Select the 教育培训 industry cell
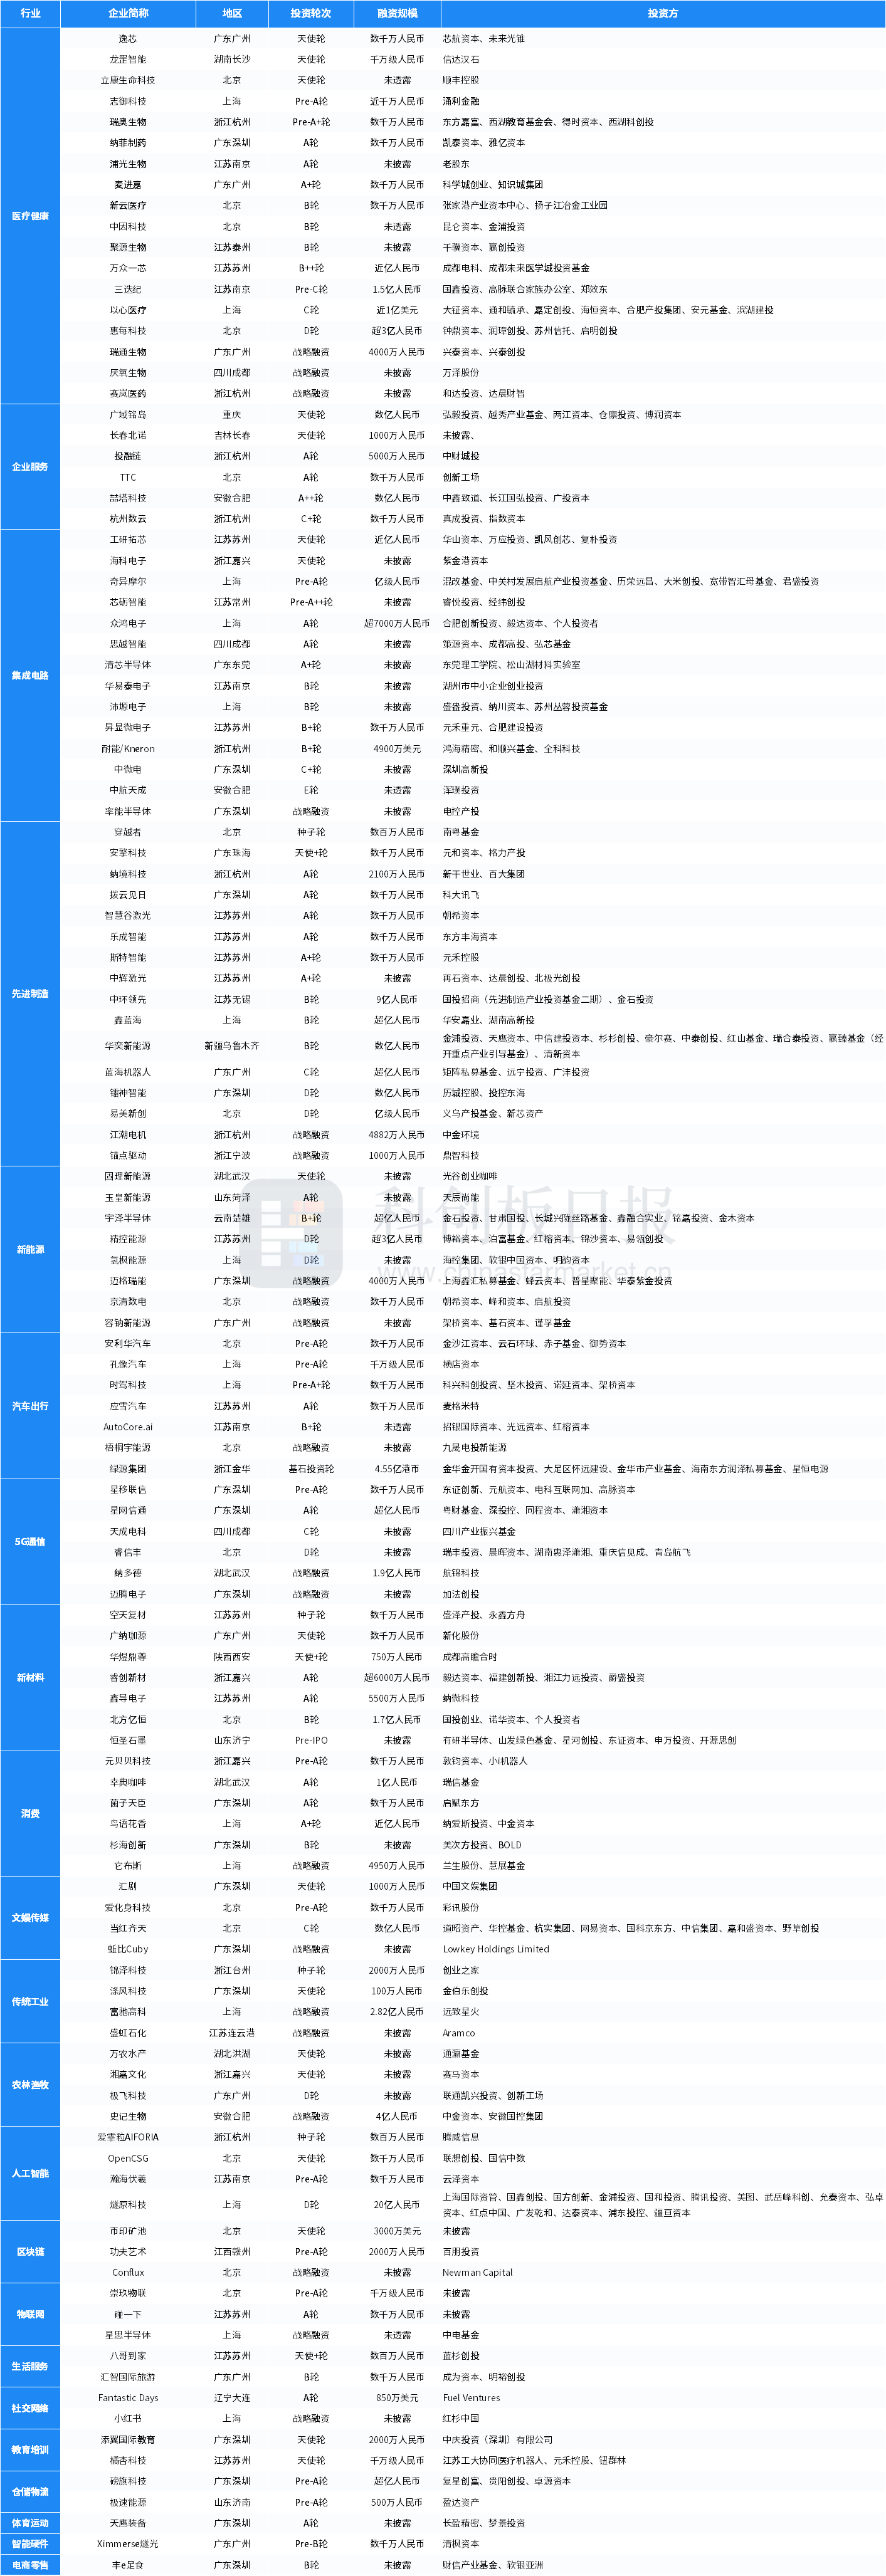Image resolution: width=886 pixels, height=2576 pixels. click(30, 2451)
